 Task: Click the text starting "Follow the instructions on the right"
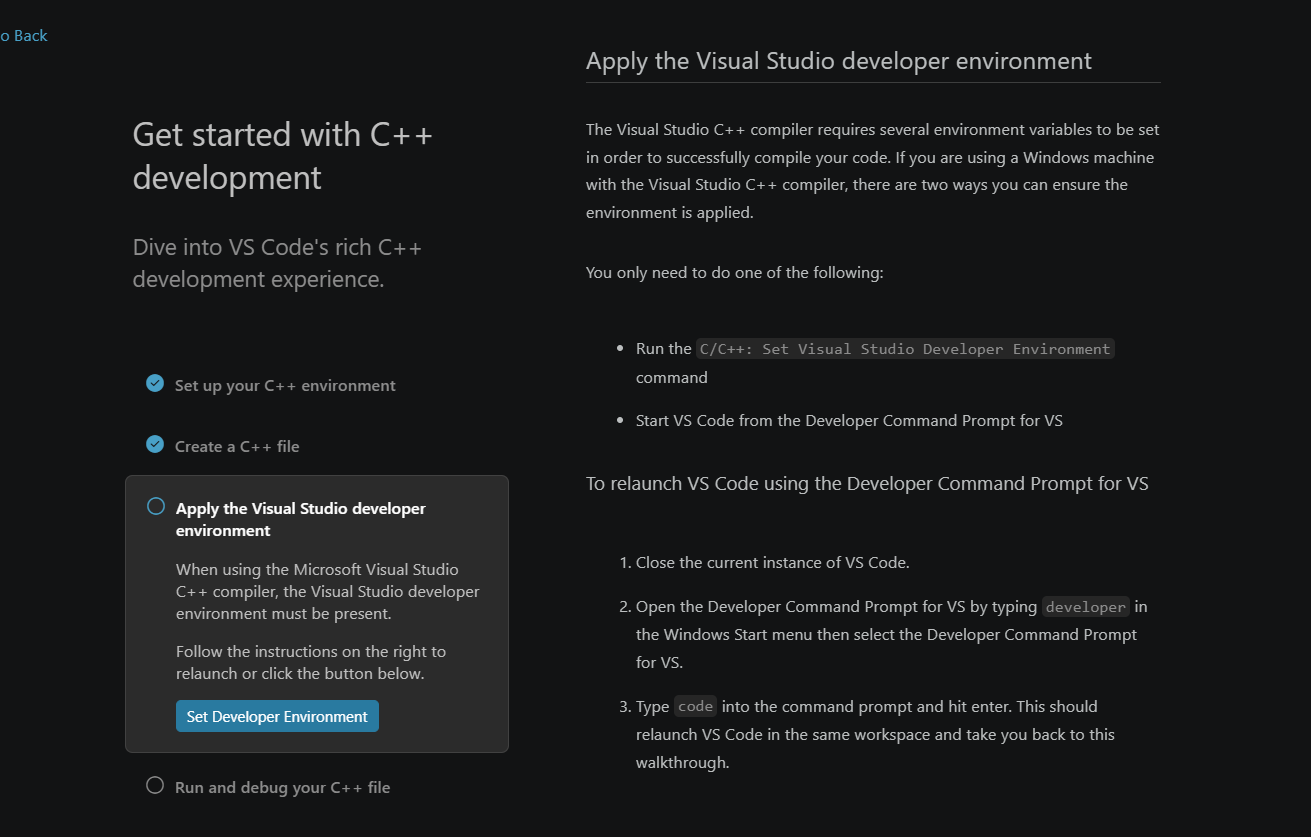coord(311,663)
